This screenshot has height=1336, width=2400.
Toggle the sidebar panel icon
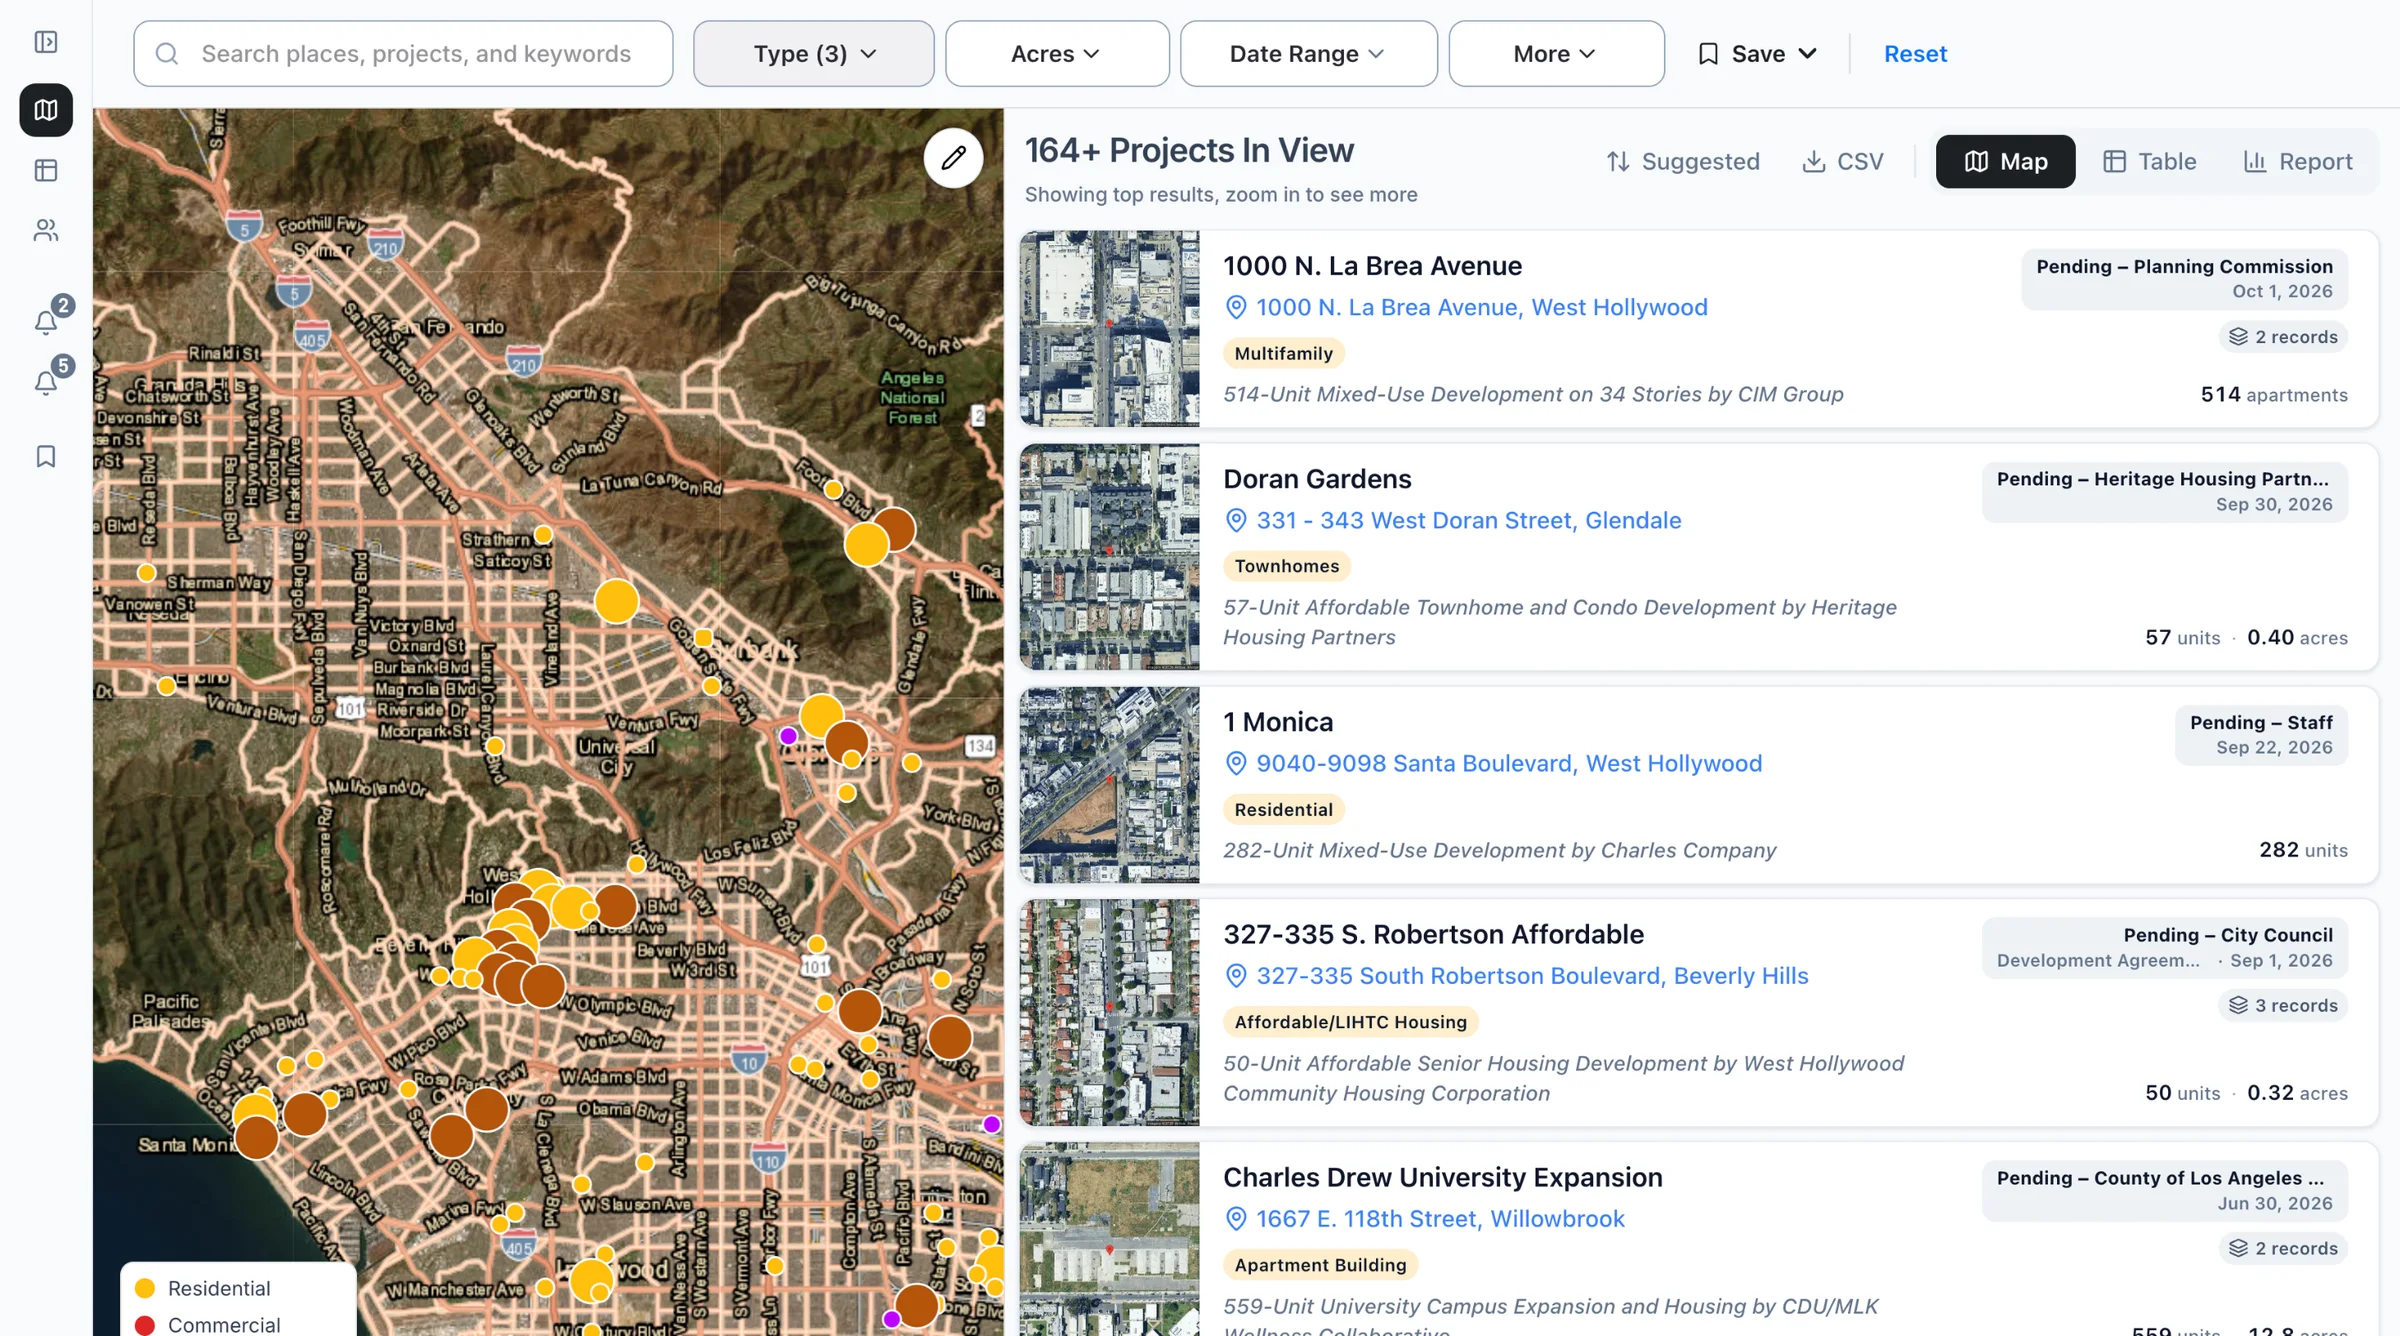click(46, 42)
